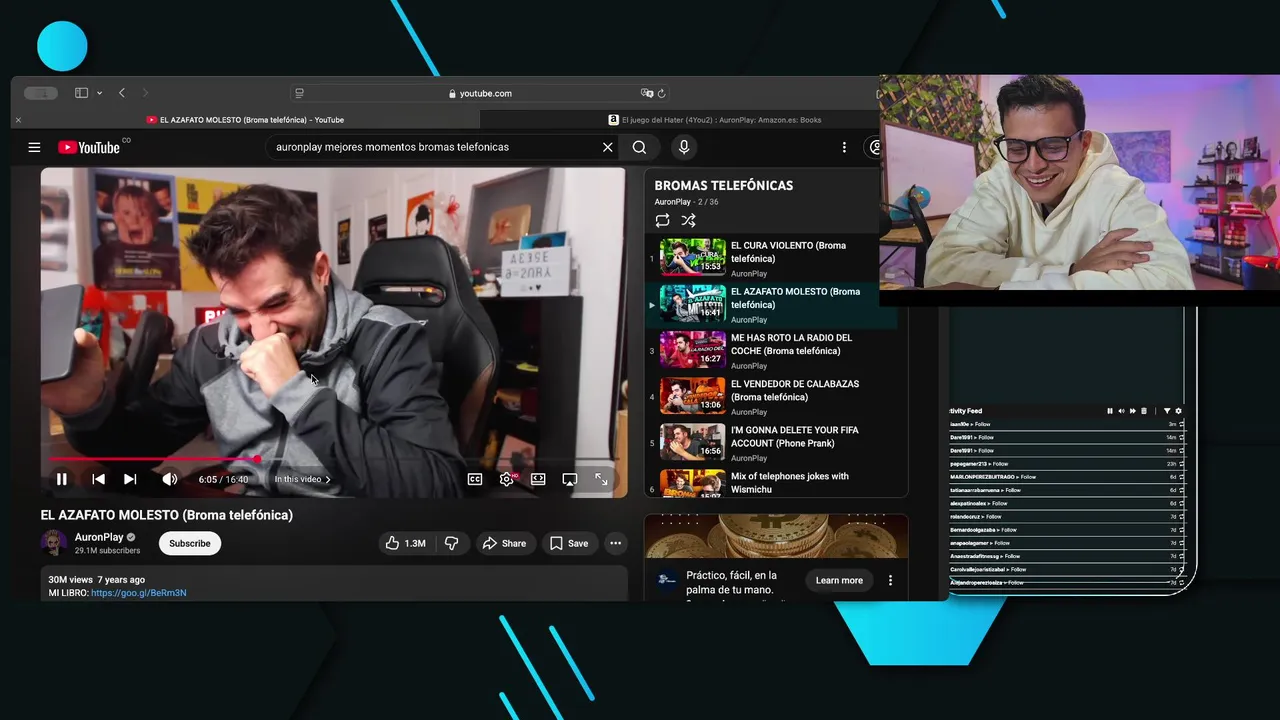Toggle playlist shuffle icon

coord(688,220)
